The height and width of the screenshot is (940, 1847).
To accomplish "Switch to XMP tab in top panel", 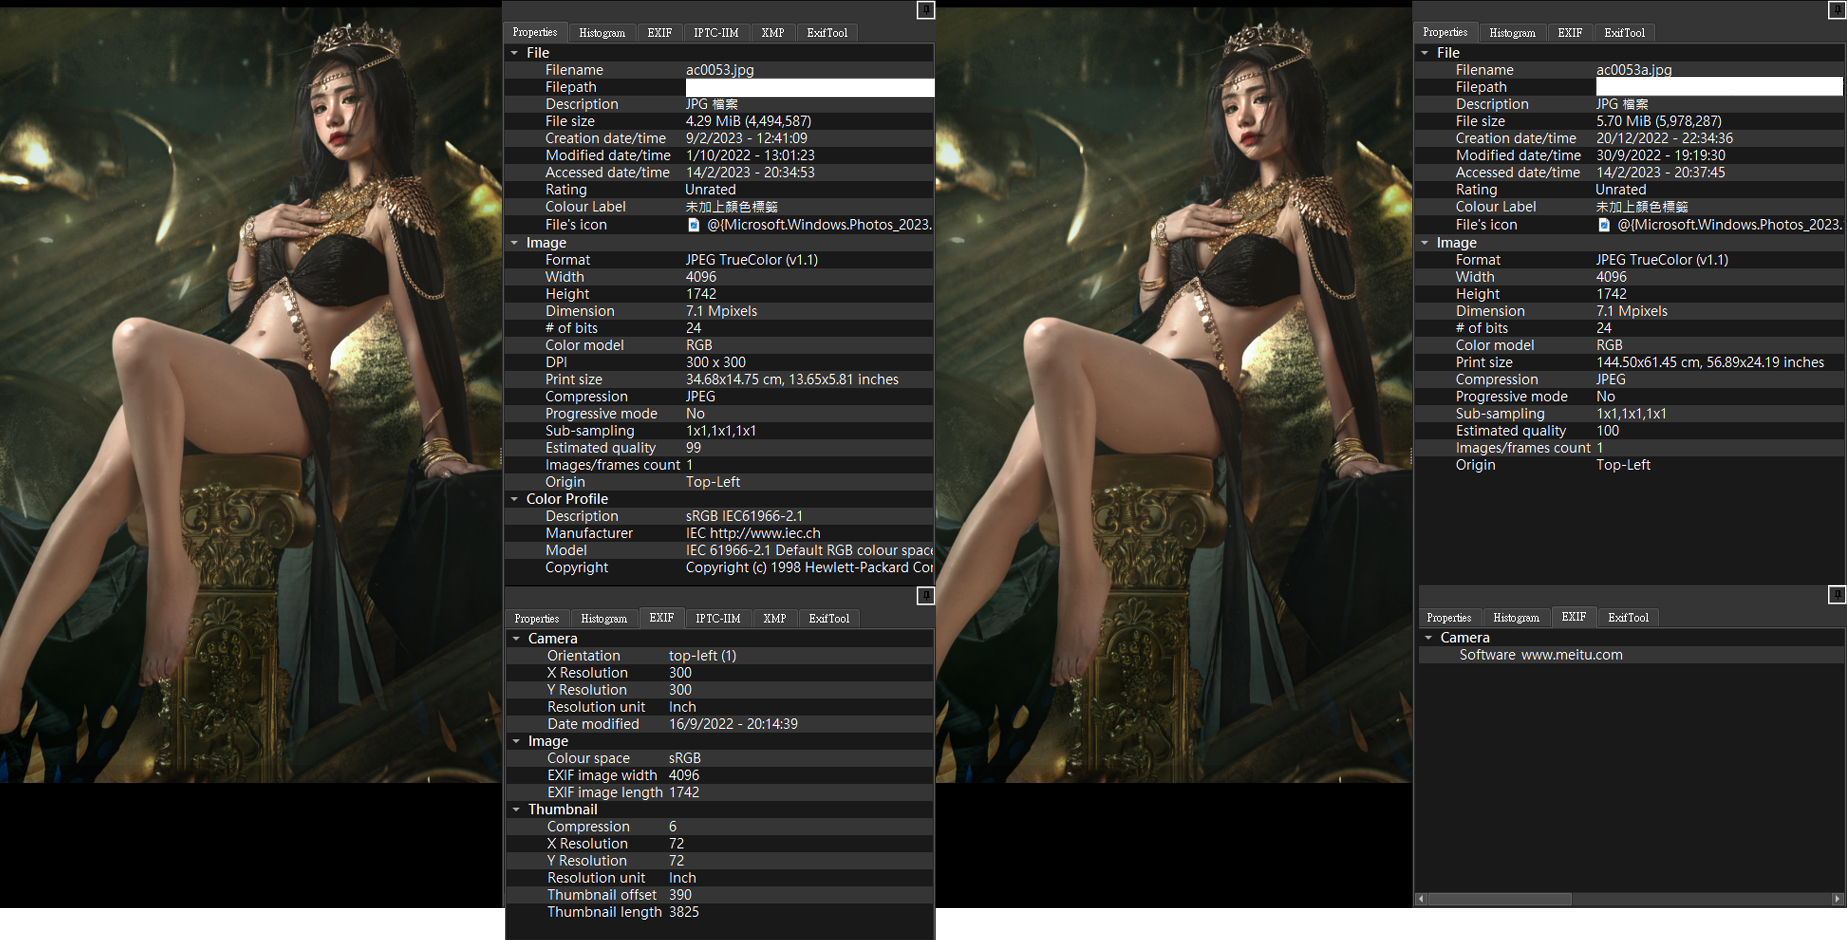I will [x=772, y=33].
